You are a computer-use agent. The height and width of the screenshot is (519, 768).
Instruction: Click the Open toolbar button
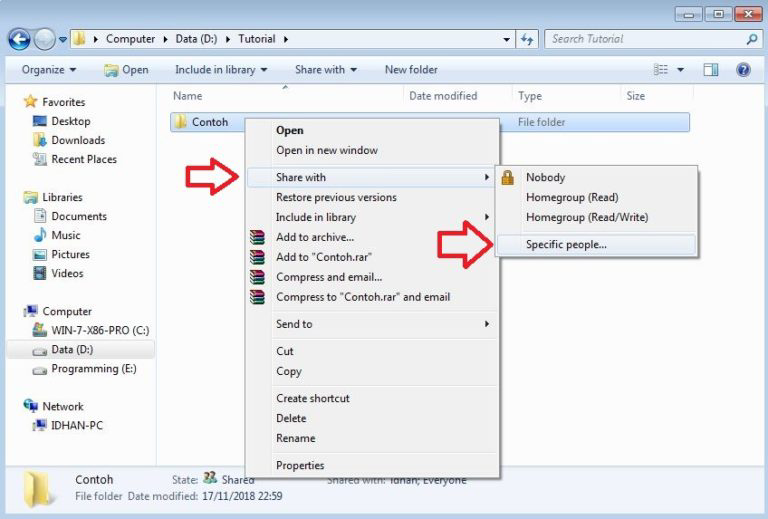[x=126, y=70]
